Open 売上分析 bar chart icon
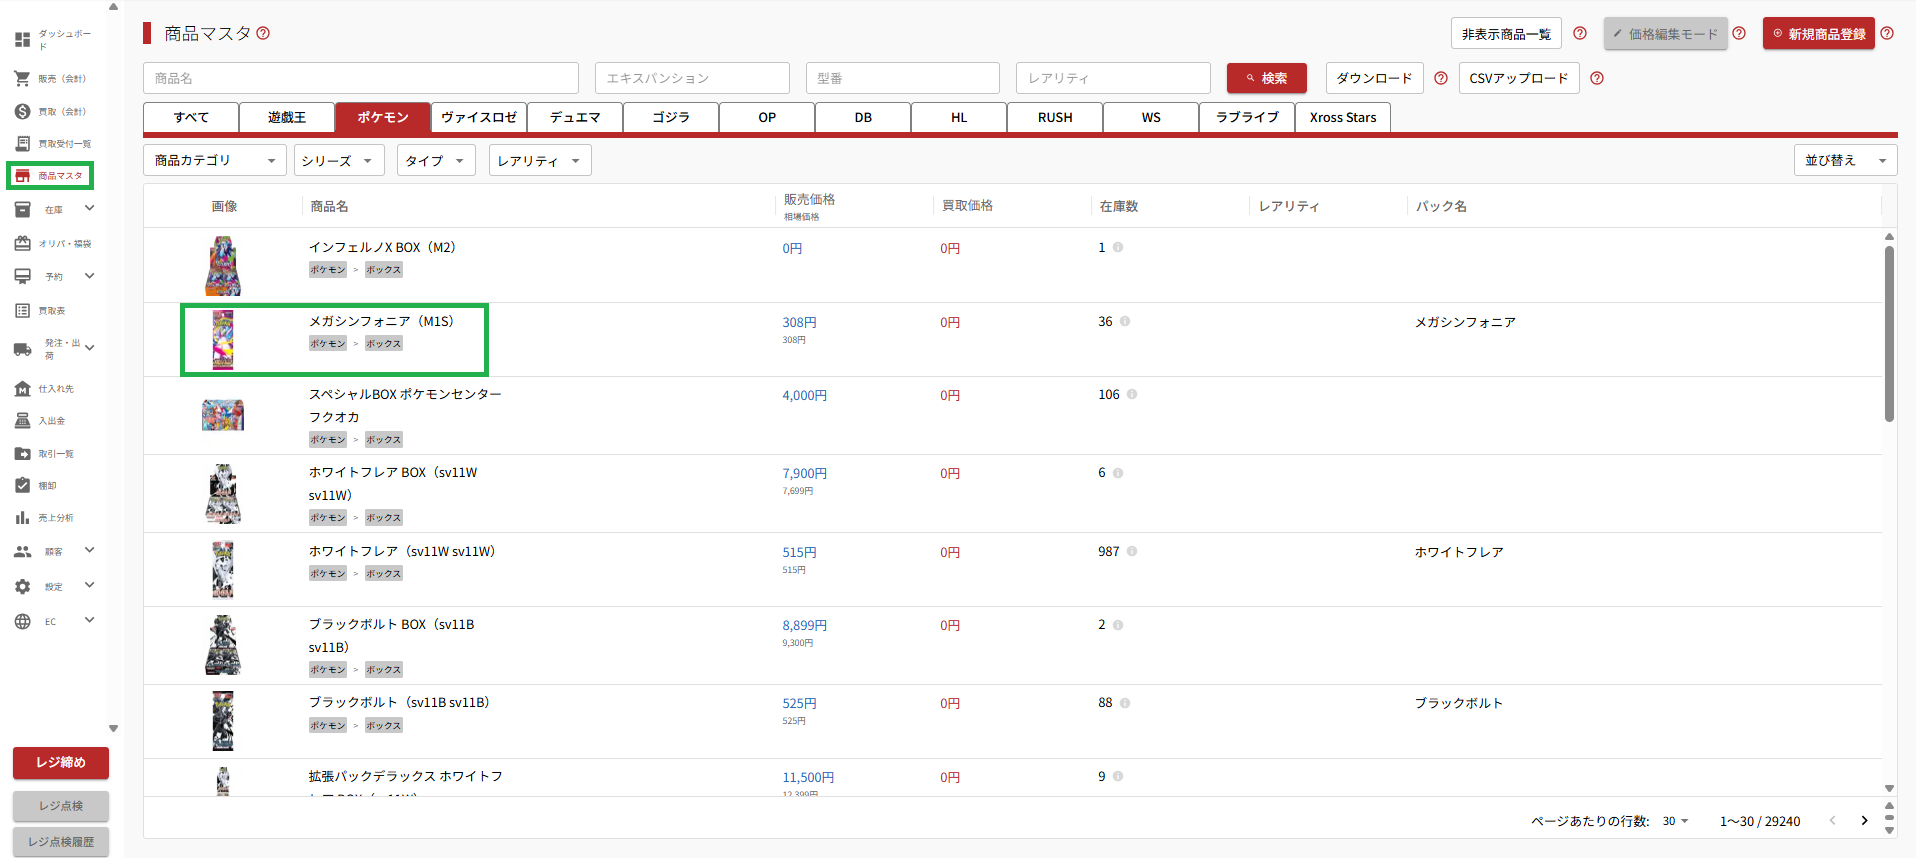The height and width of the screenshot is (858, 1916). tap(22, 518)
